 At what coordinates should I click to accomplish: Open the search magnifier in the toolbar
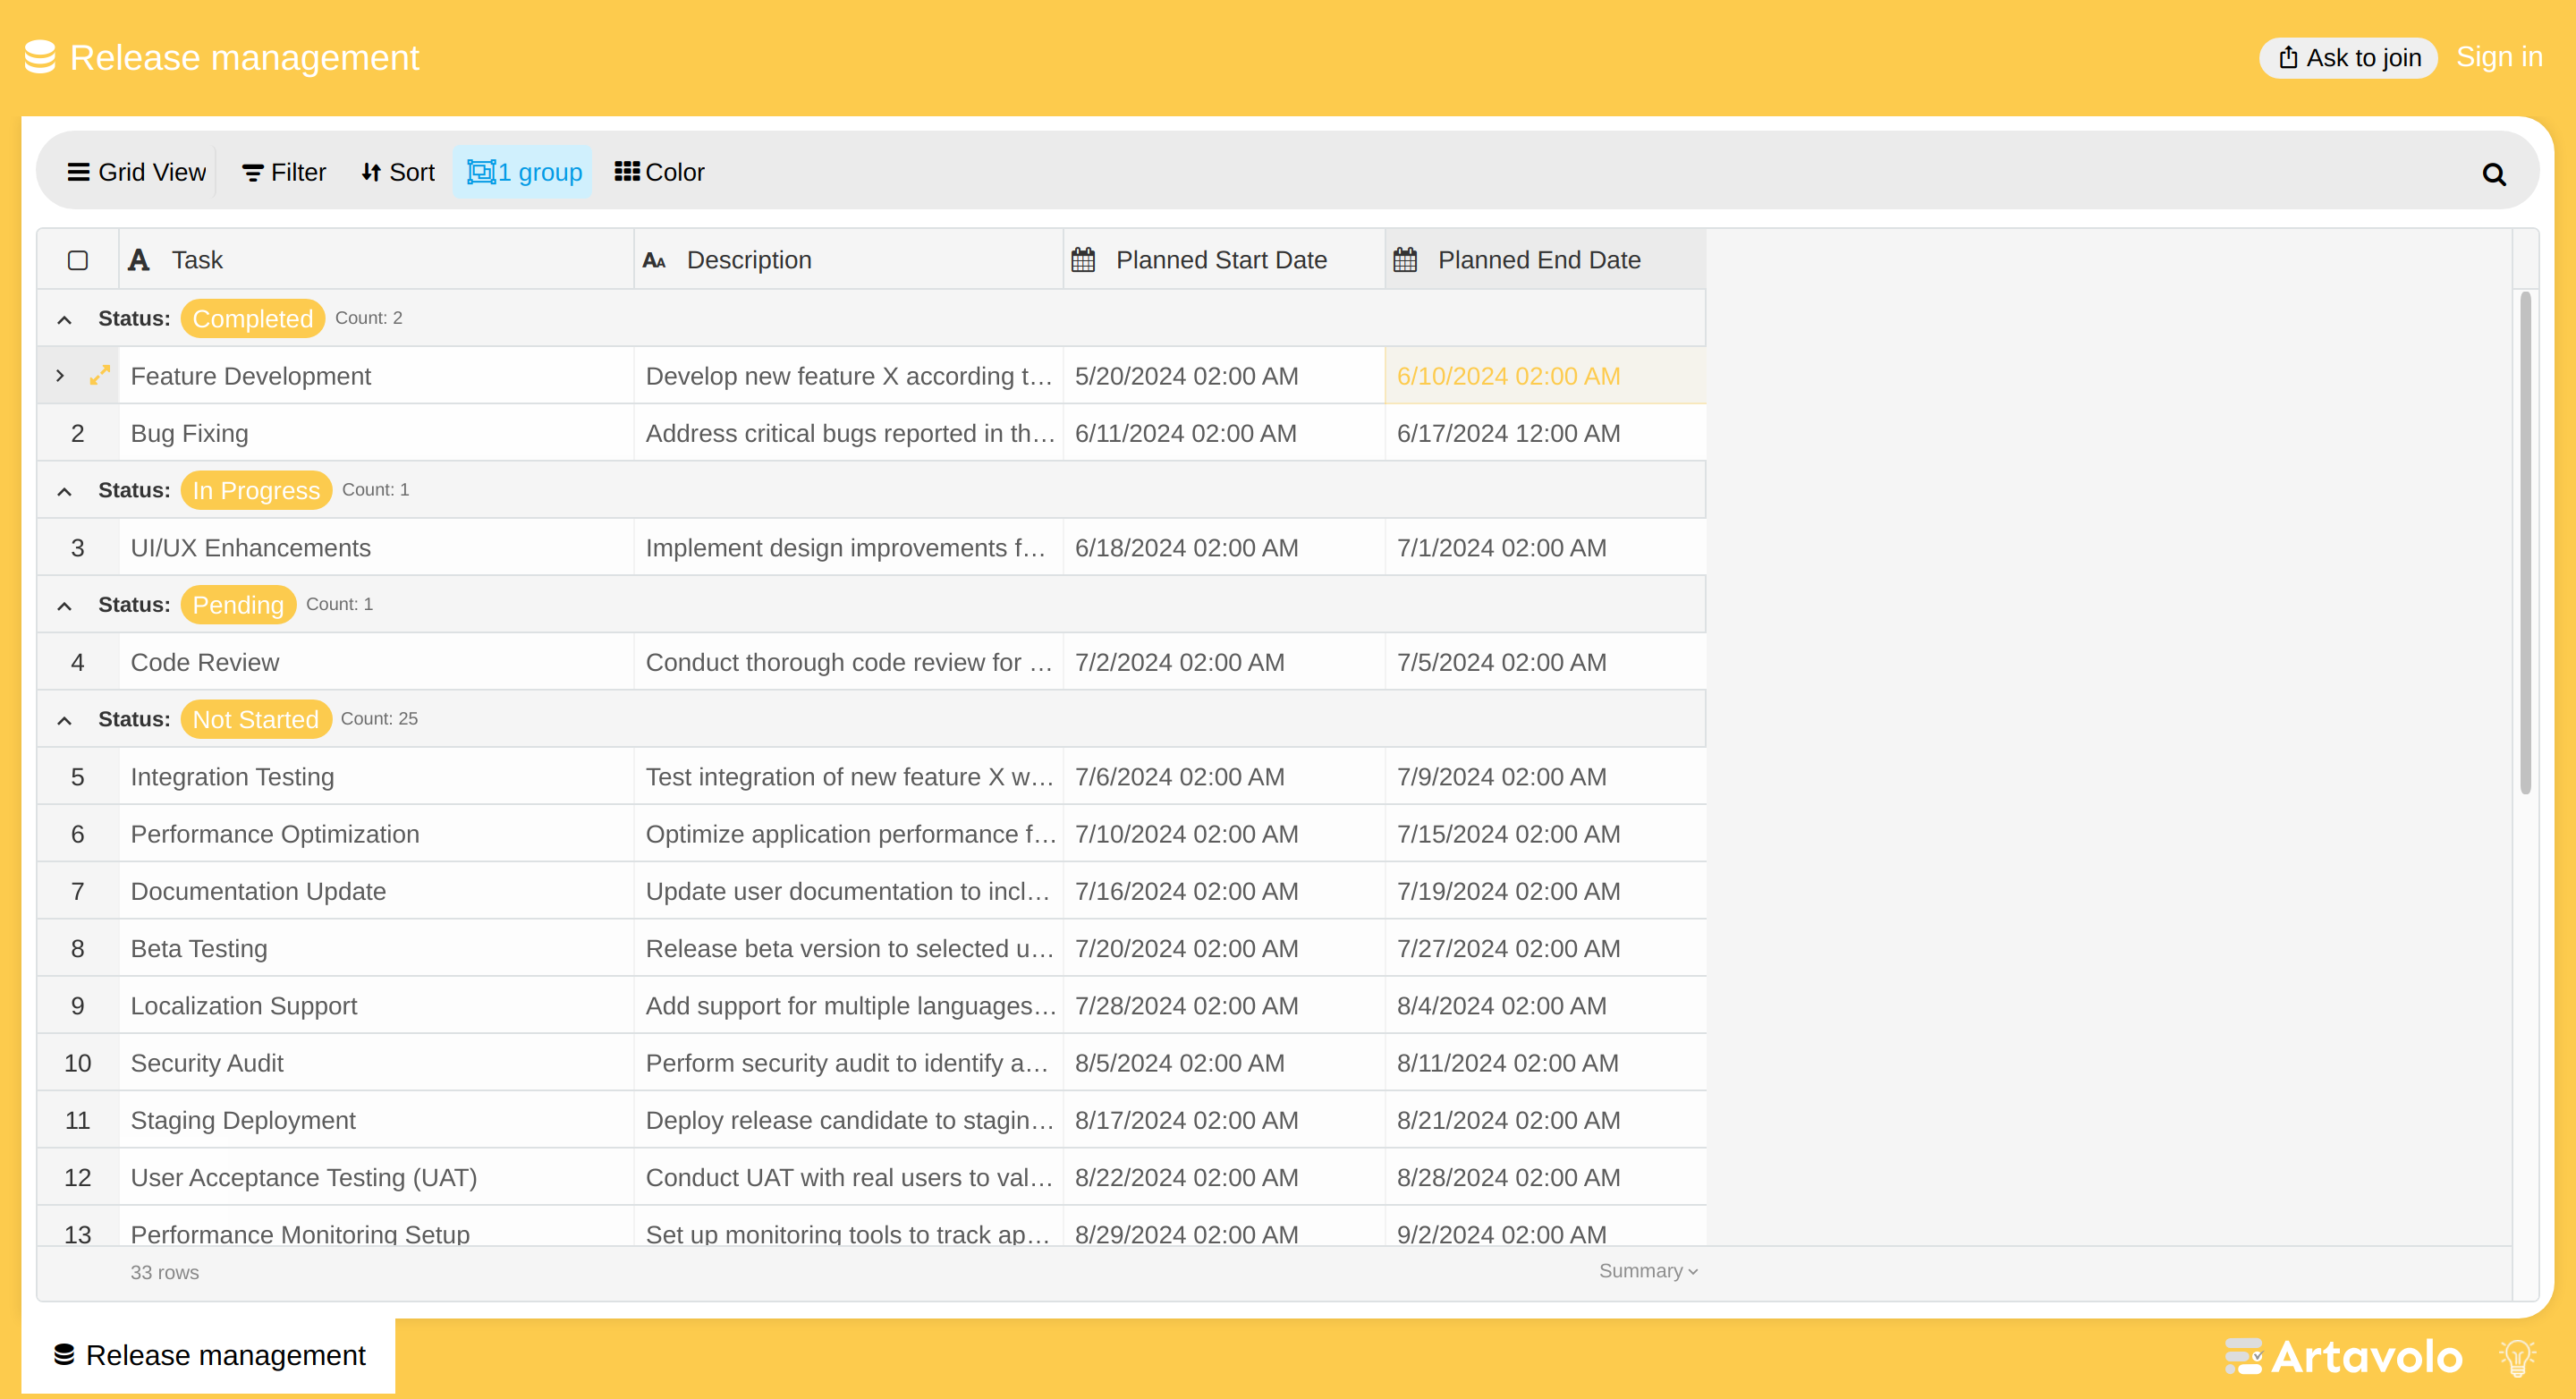tap(2493, 175)
